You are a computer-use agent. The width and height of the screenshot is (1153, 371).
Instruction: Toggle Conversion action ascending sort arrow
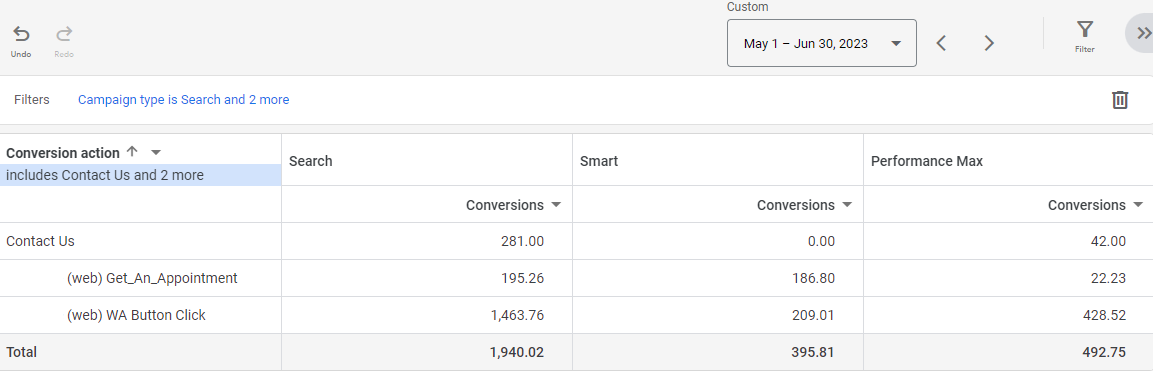pos(132,151)
